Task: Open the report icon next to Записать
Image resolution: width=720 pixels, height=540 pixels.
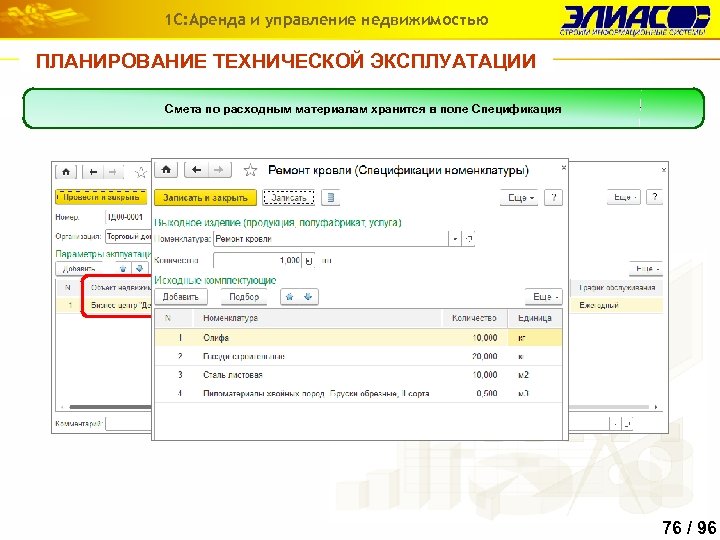Action: (331, 198)
